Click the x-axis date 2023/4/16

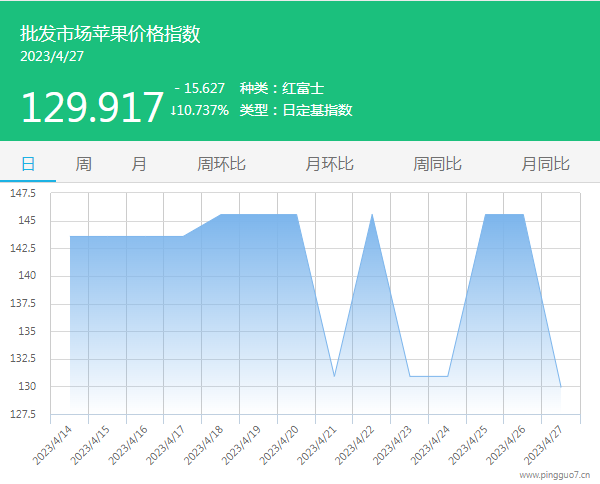128,446
